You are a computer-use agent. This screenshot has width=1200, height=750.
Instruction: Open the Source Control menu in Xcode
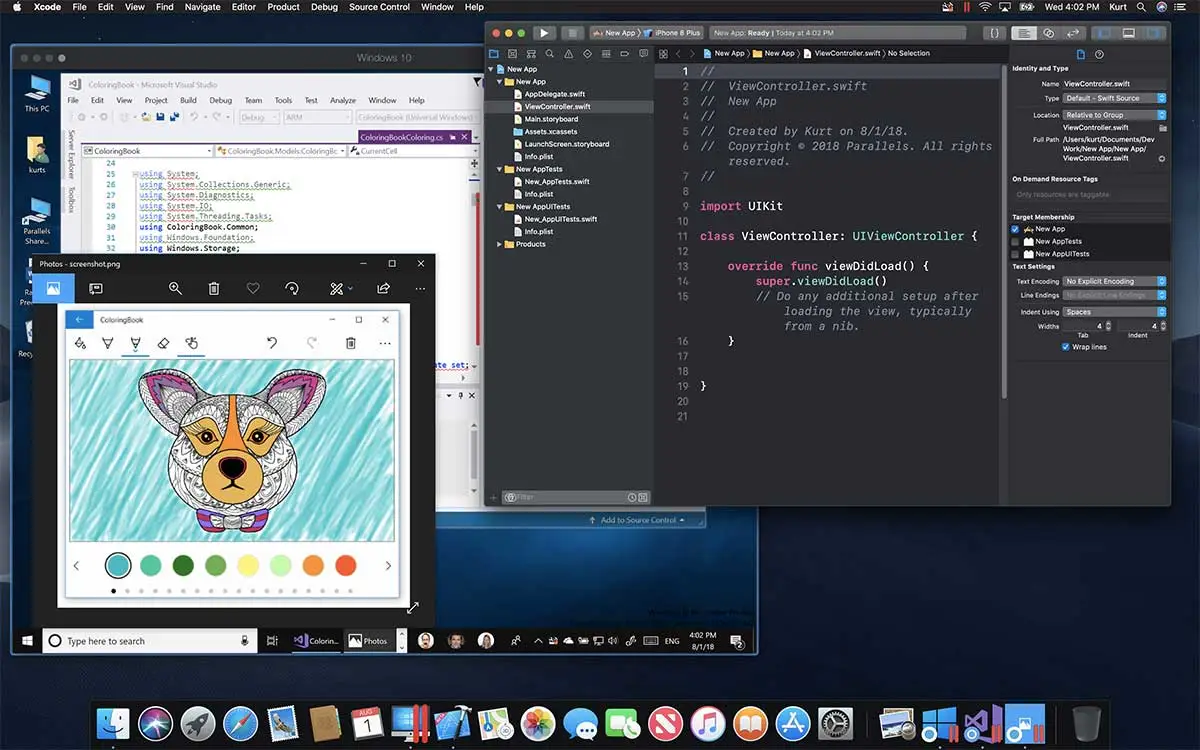click(x=379, y=7)
